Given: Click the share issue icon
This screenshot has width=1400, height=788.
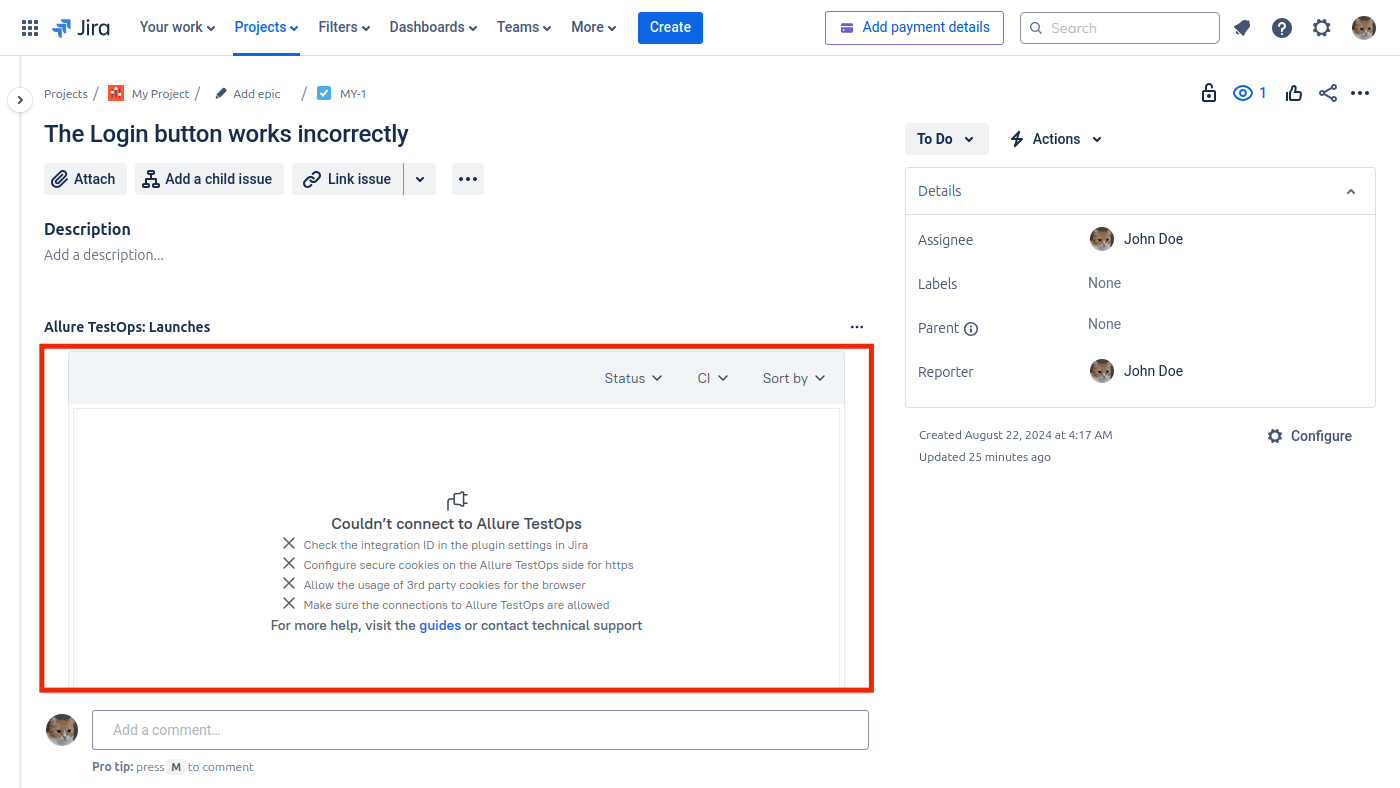Looking at the screenshot, I should pyautogui.click(x=1328, y=93).
